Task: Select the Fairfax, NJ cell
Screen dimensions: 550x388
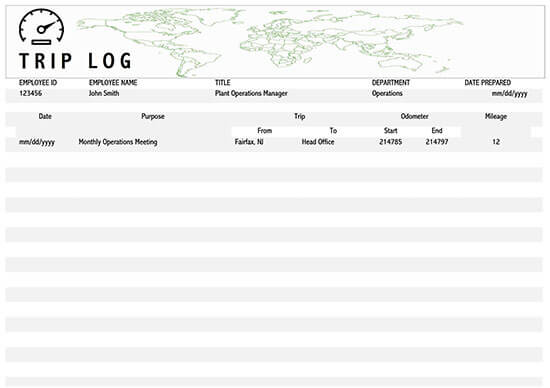Action: click(249, 142)
